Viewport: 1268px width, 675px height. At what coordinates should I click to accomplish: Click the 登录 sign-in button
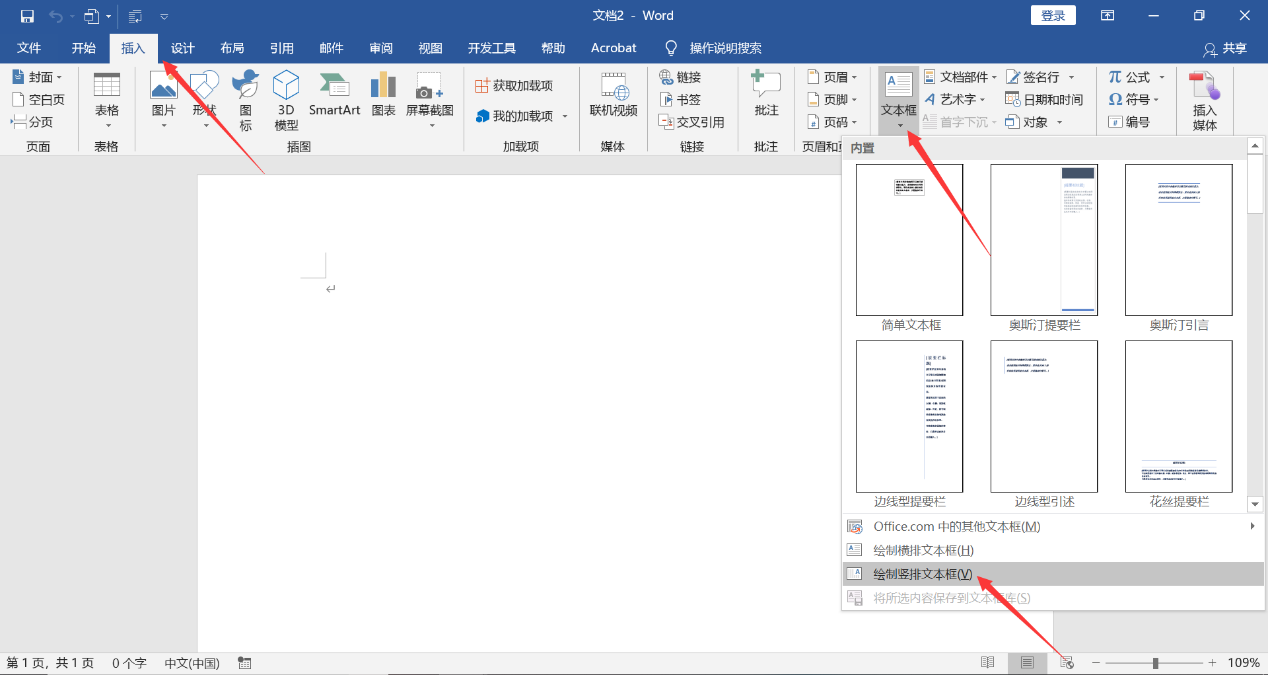click(1052, 15)
